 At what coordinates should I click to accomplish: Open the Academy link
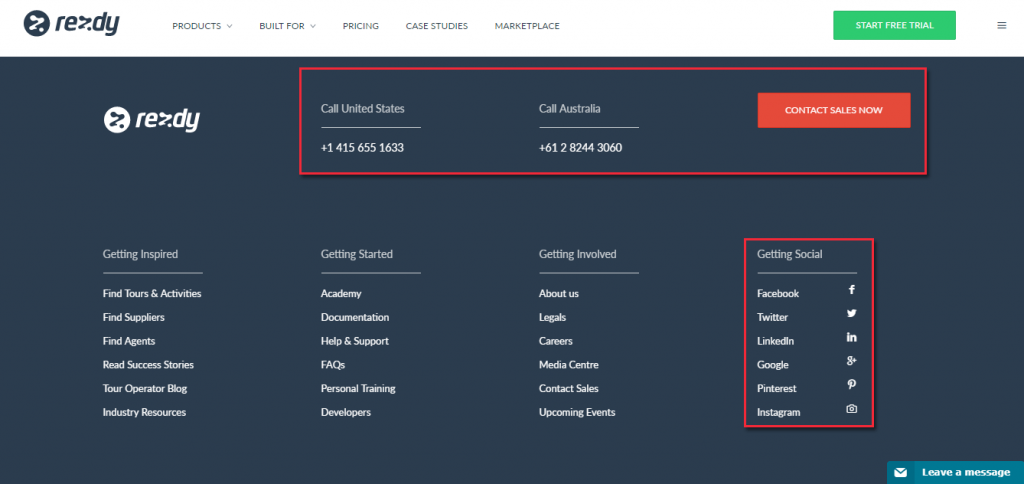341,294
